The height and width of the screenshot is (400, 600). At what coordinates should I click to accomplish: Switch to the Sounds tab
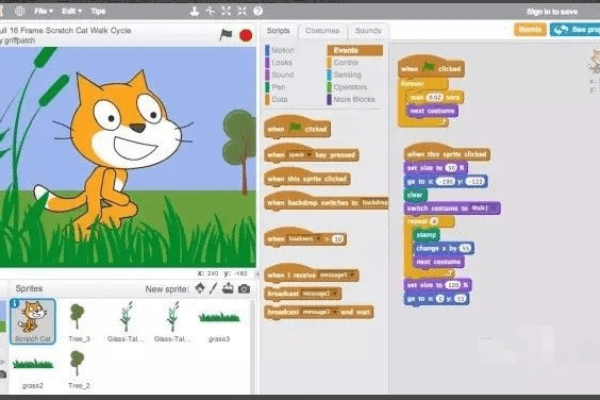(368, 31)
